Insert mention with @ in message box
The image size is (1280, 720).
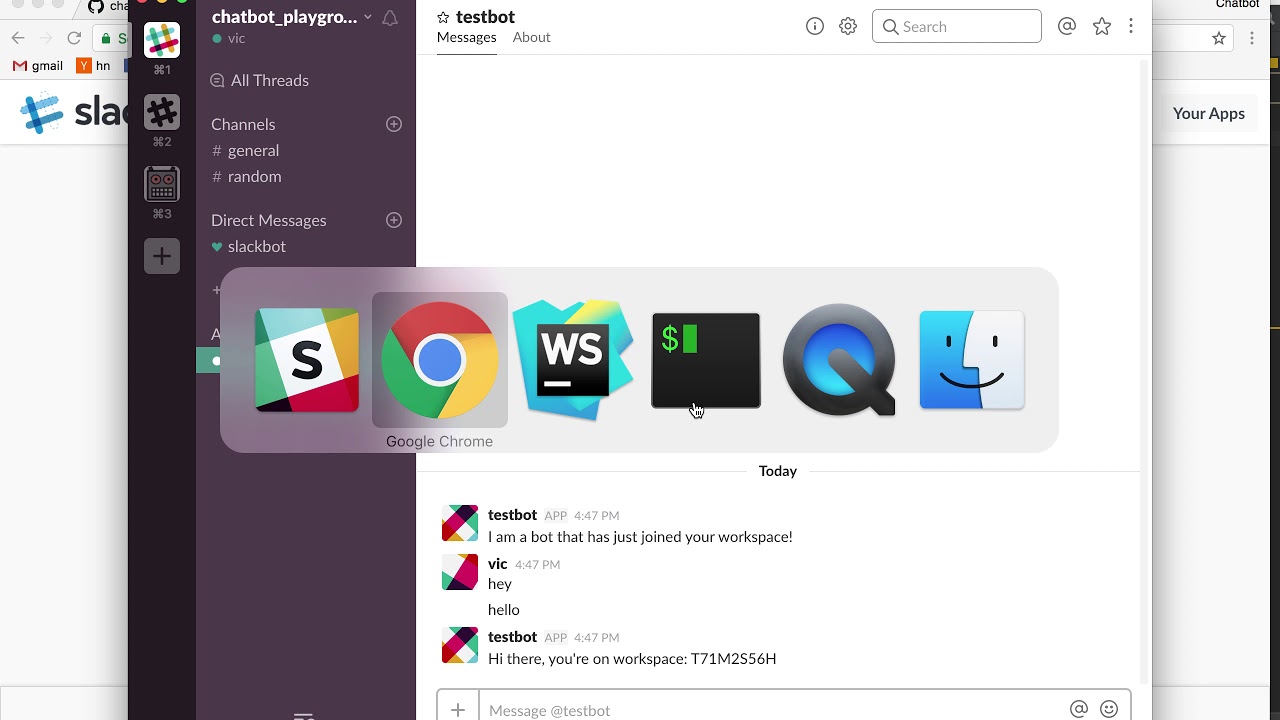coord(1078,709)
